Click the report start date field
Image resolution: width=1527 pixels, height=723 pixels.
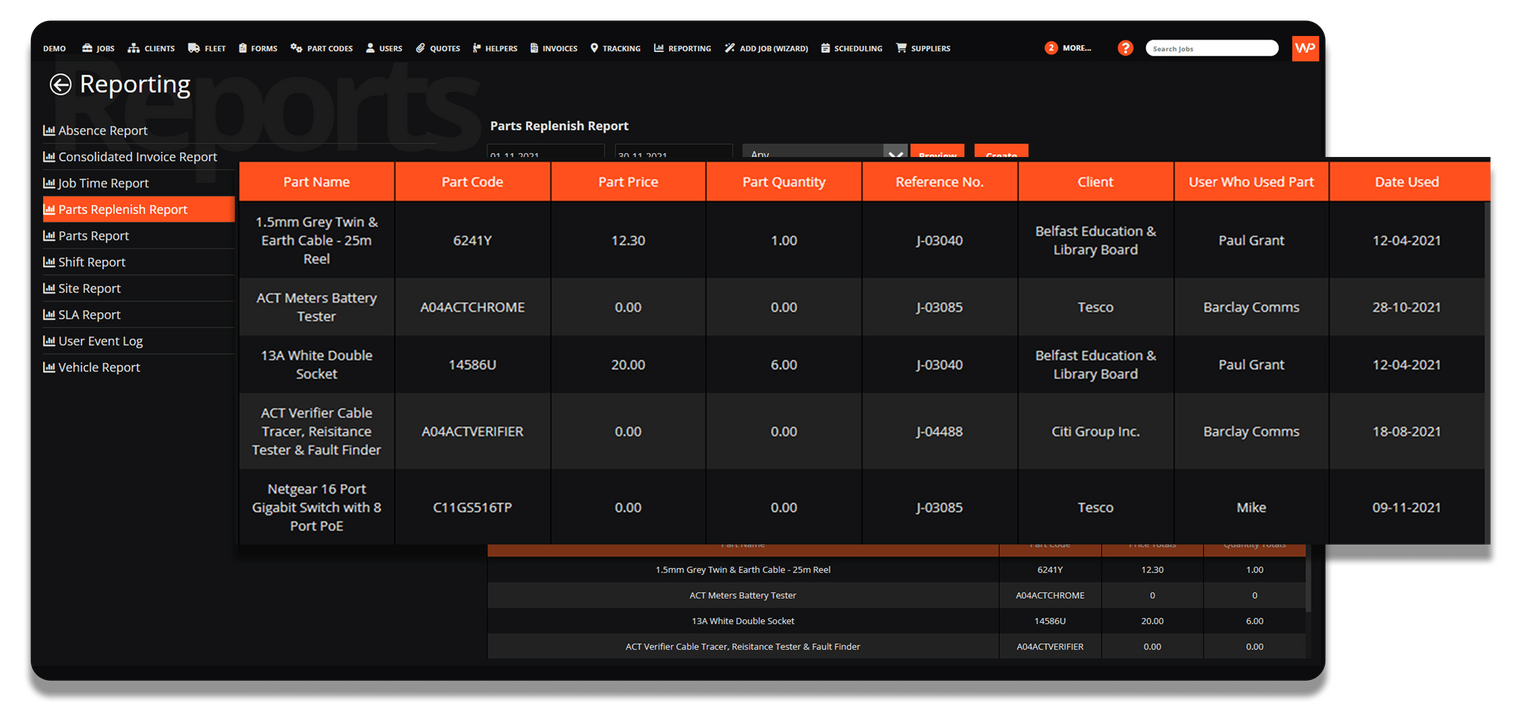click(x=545, y=154)
